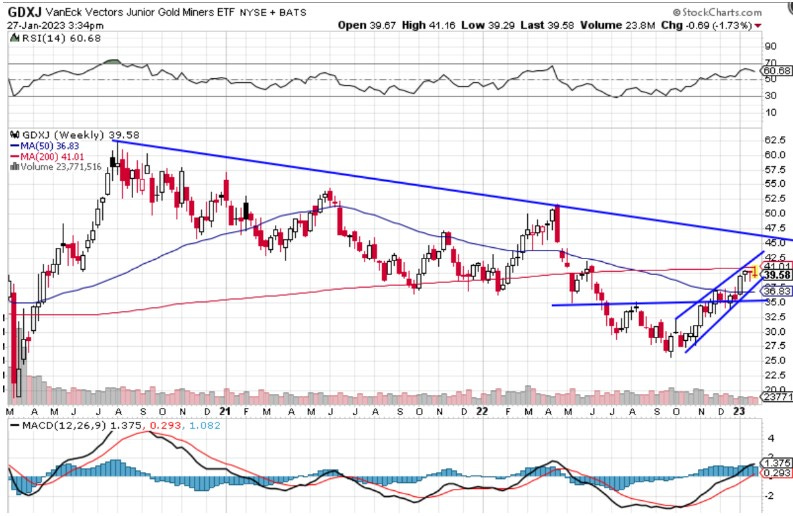Click the 60.0 price axis label

pyautogui.click(x=775, y=154)
